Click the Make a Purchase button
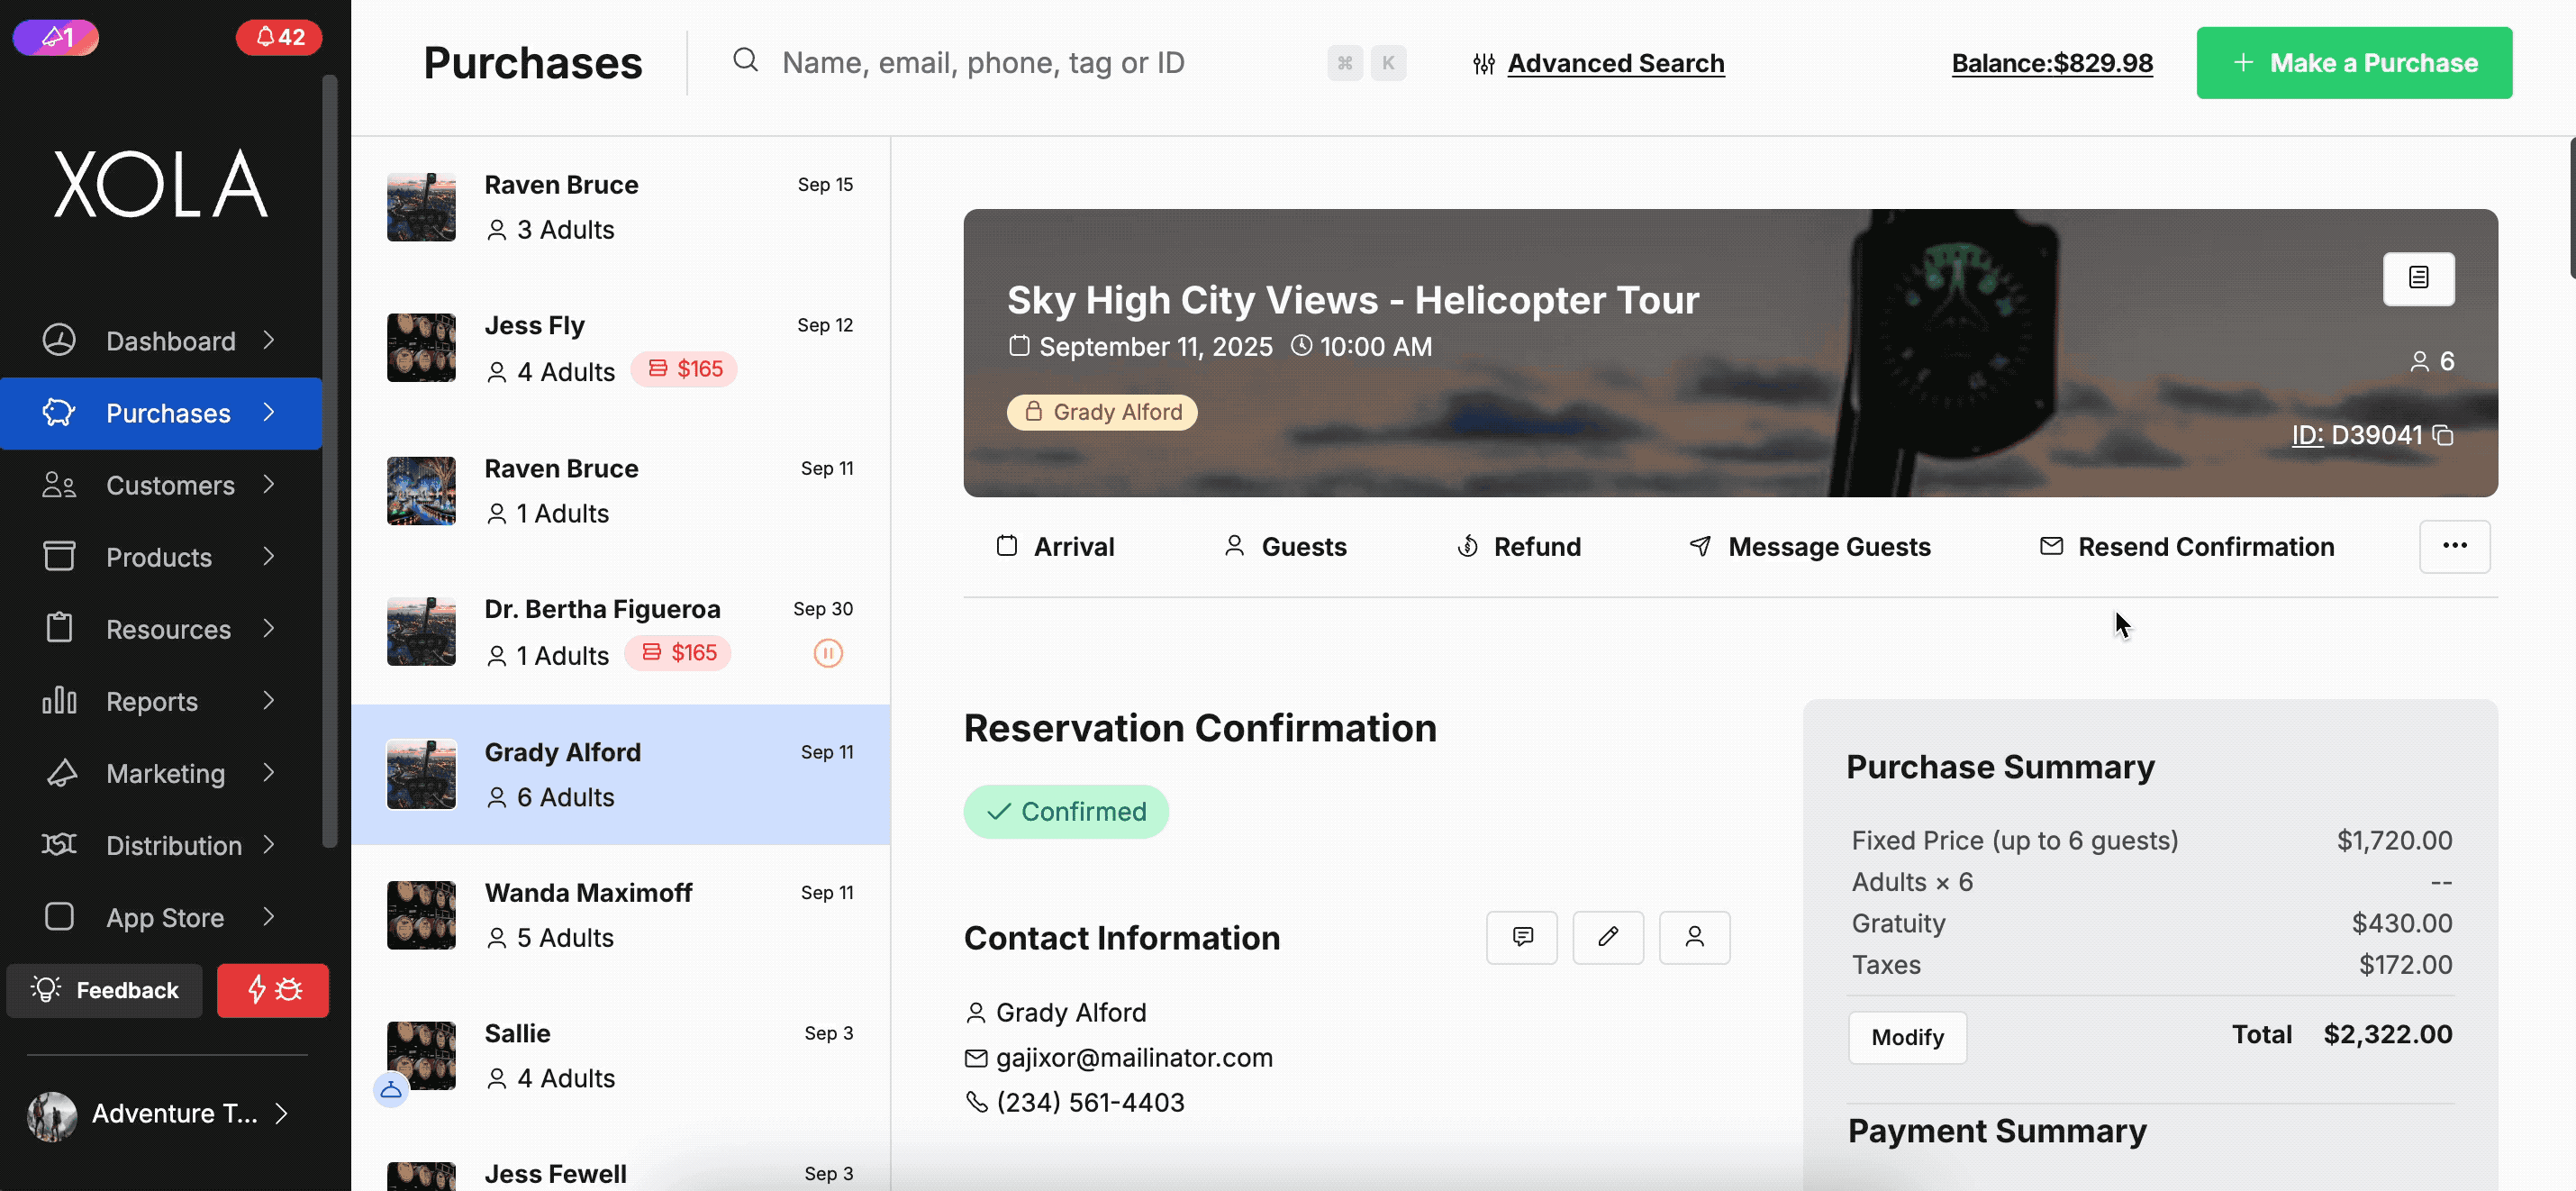Viewport: 2576px width, 1191px height. (x=2353, y=63)
